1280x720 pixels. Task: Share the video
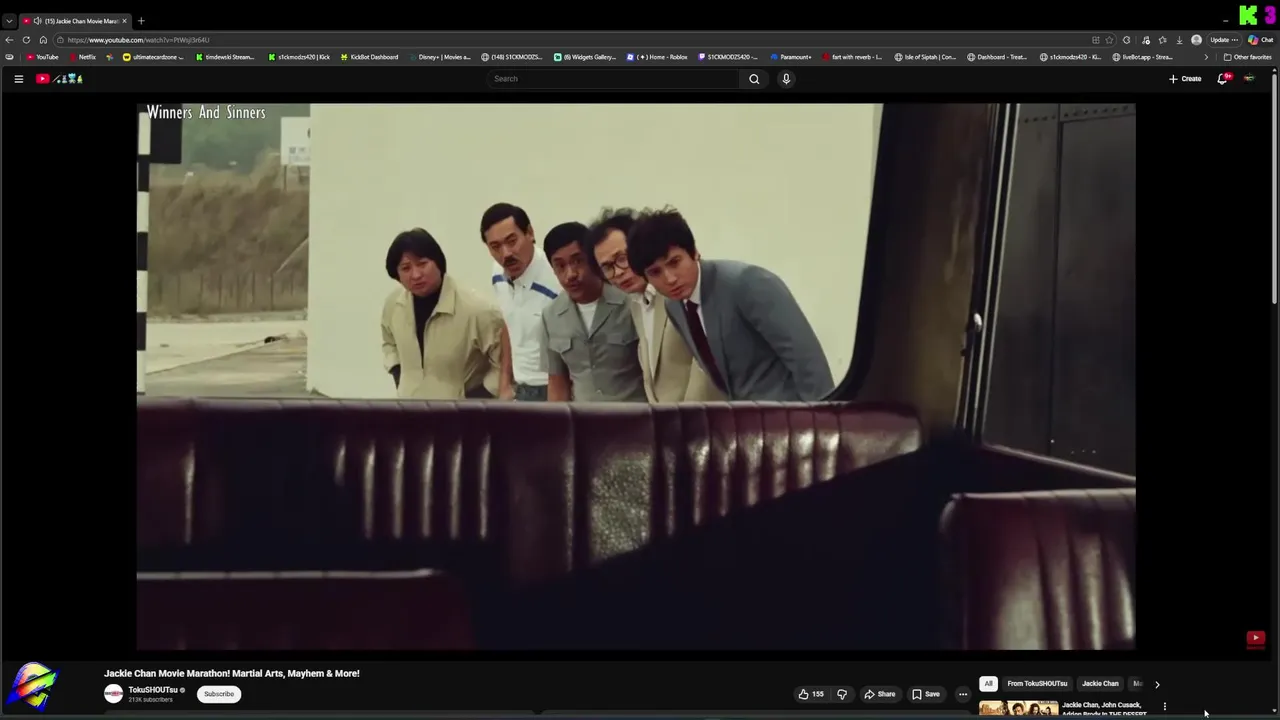click(880, 694)
